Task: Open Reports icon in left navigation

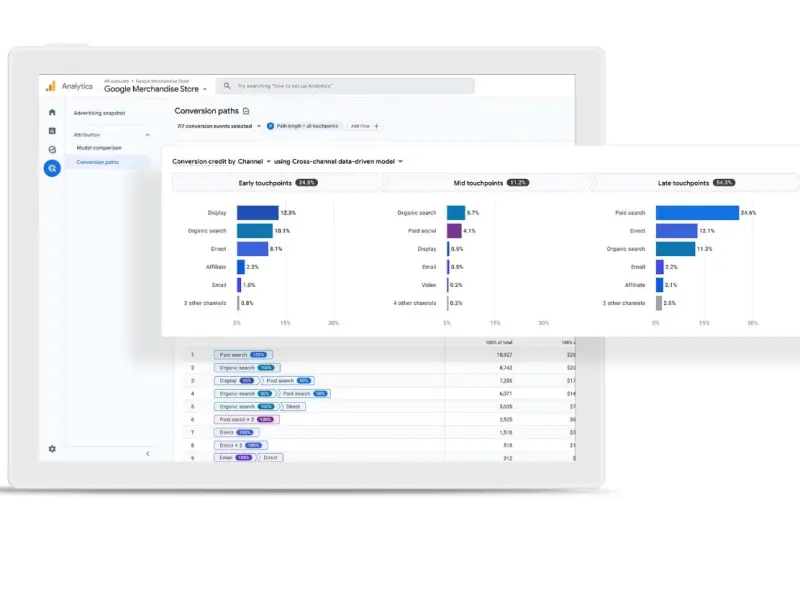Action: point(52,131)
